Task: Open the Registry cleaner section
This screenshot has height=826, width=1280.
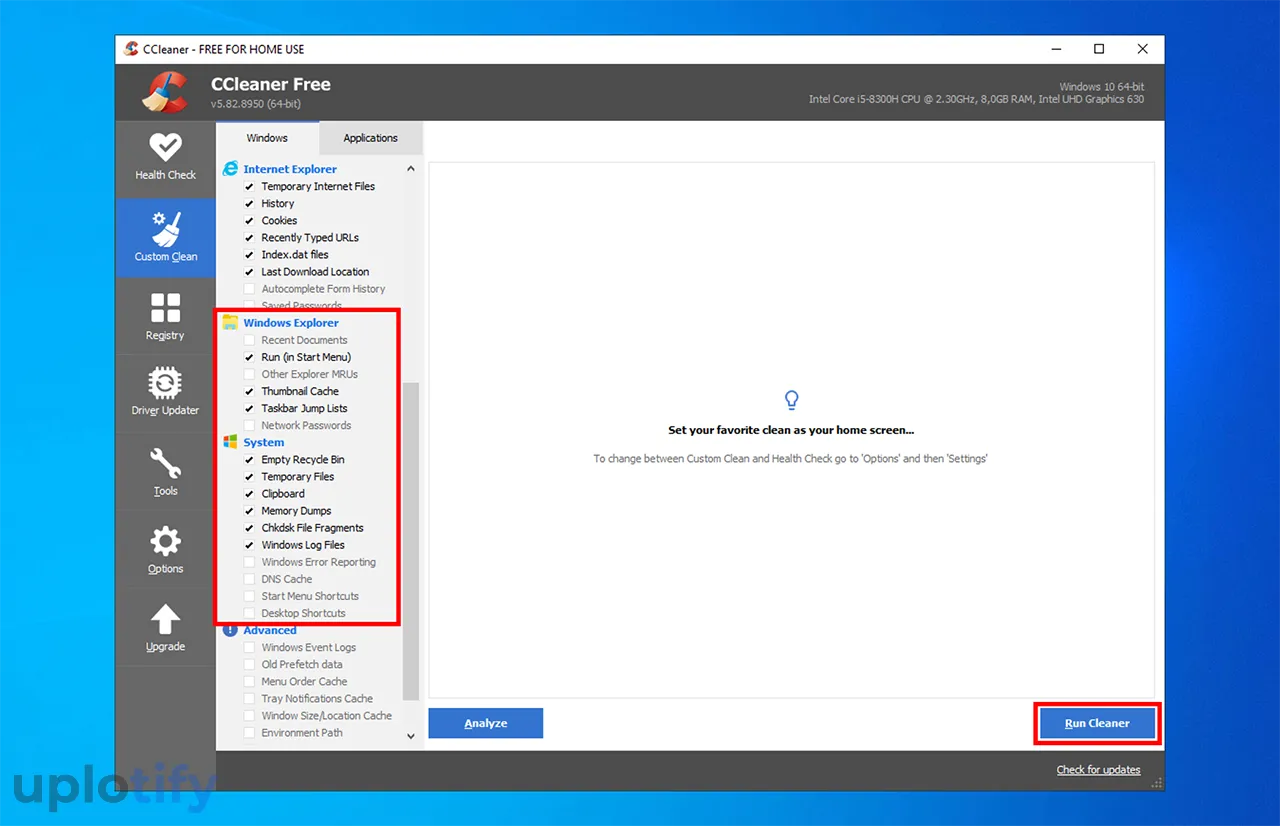Action: click(165, 317)
